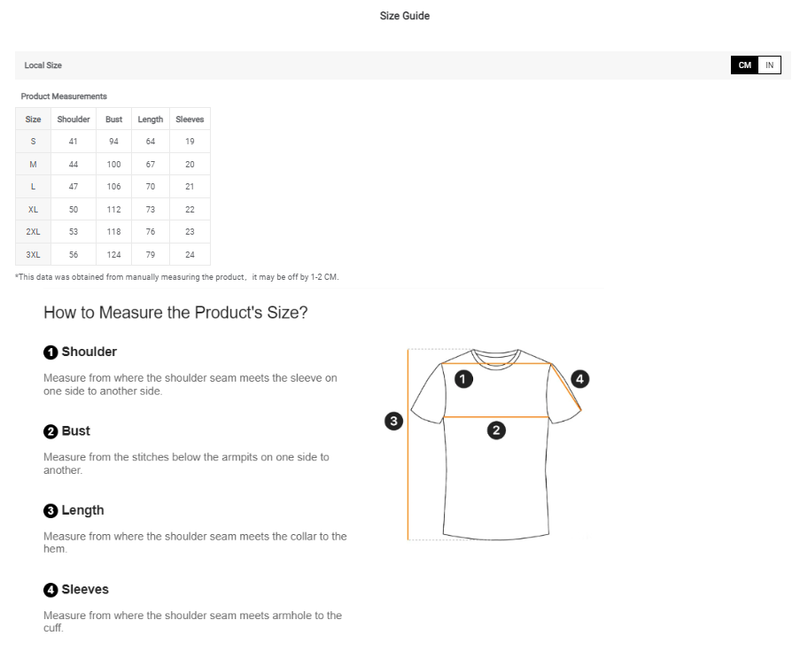
Task: Click the Bust heading's number 2 bullet
Action: click(50, 432)
